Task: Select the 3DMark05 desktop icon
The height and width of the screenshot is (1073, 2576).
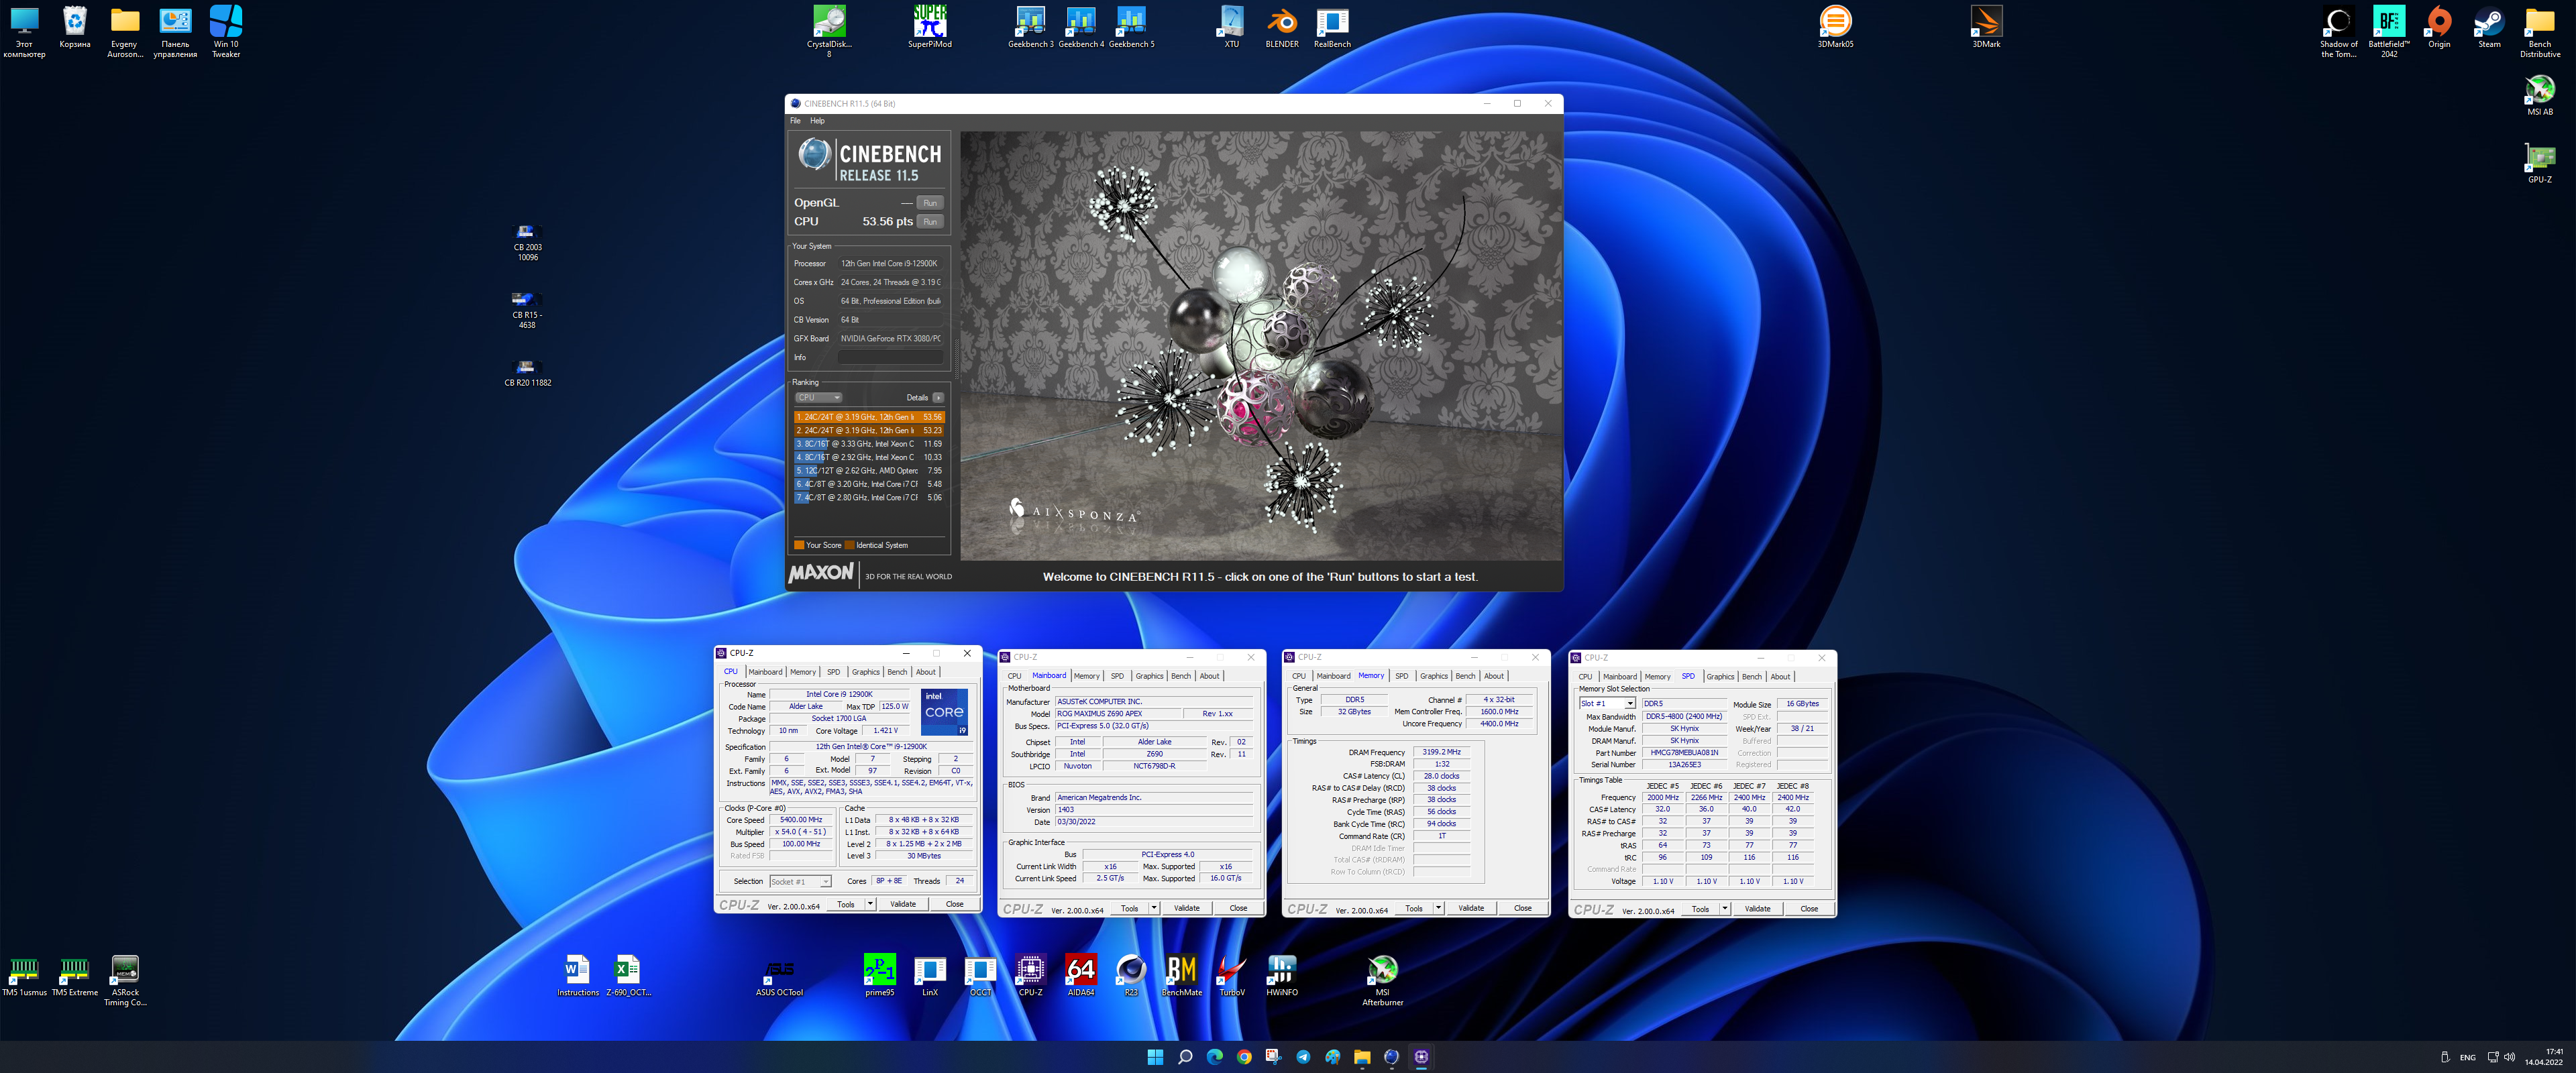Action: point(1835,27)
